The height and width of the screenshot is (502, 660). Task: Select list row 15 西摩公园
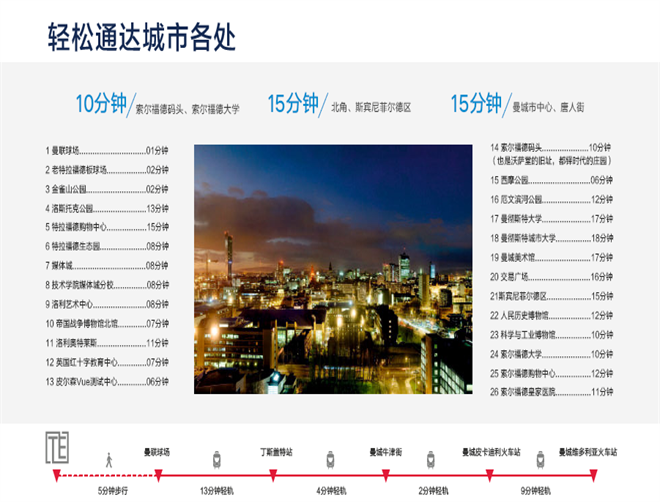point(551,180)
